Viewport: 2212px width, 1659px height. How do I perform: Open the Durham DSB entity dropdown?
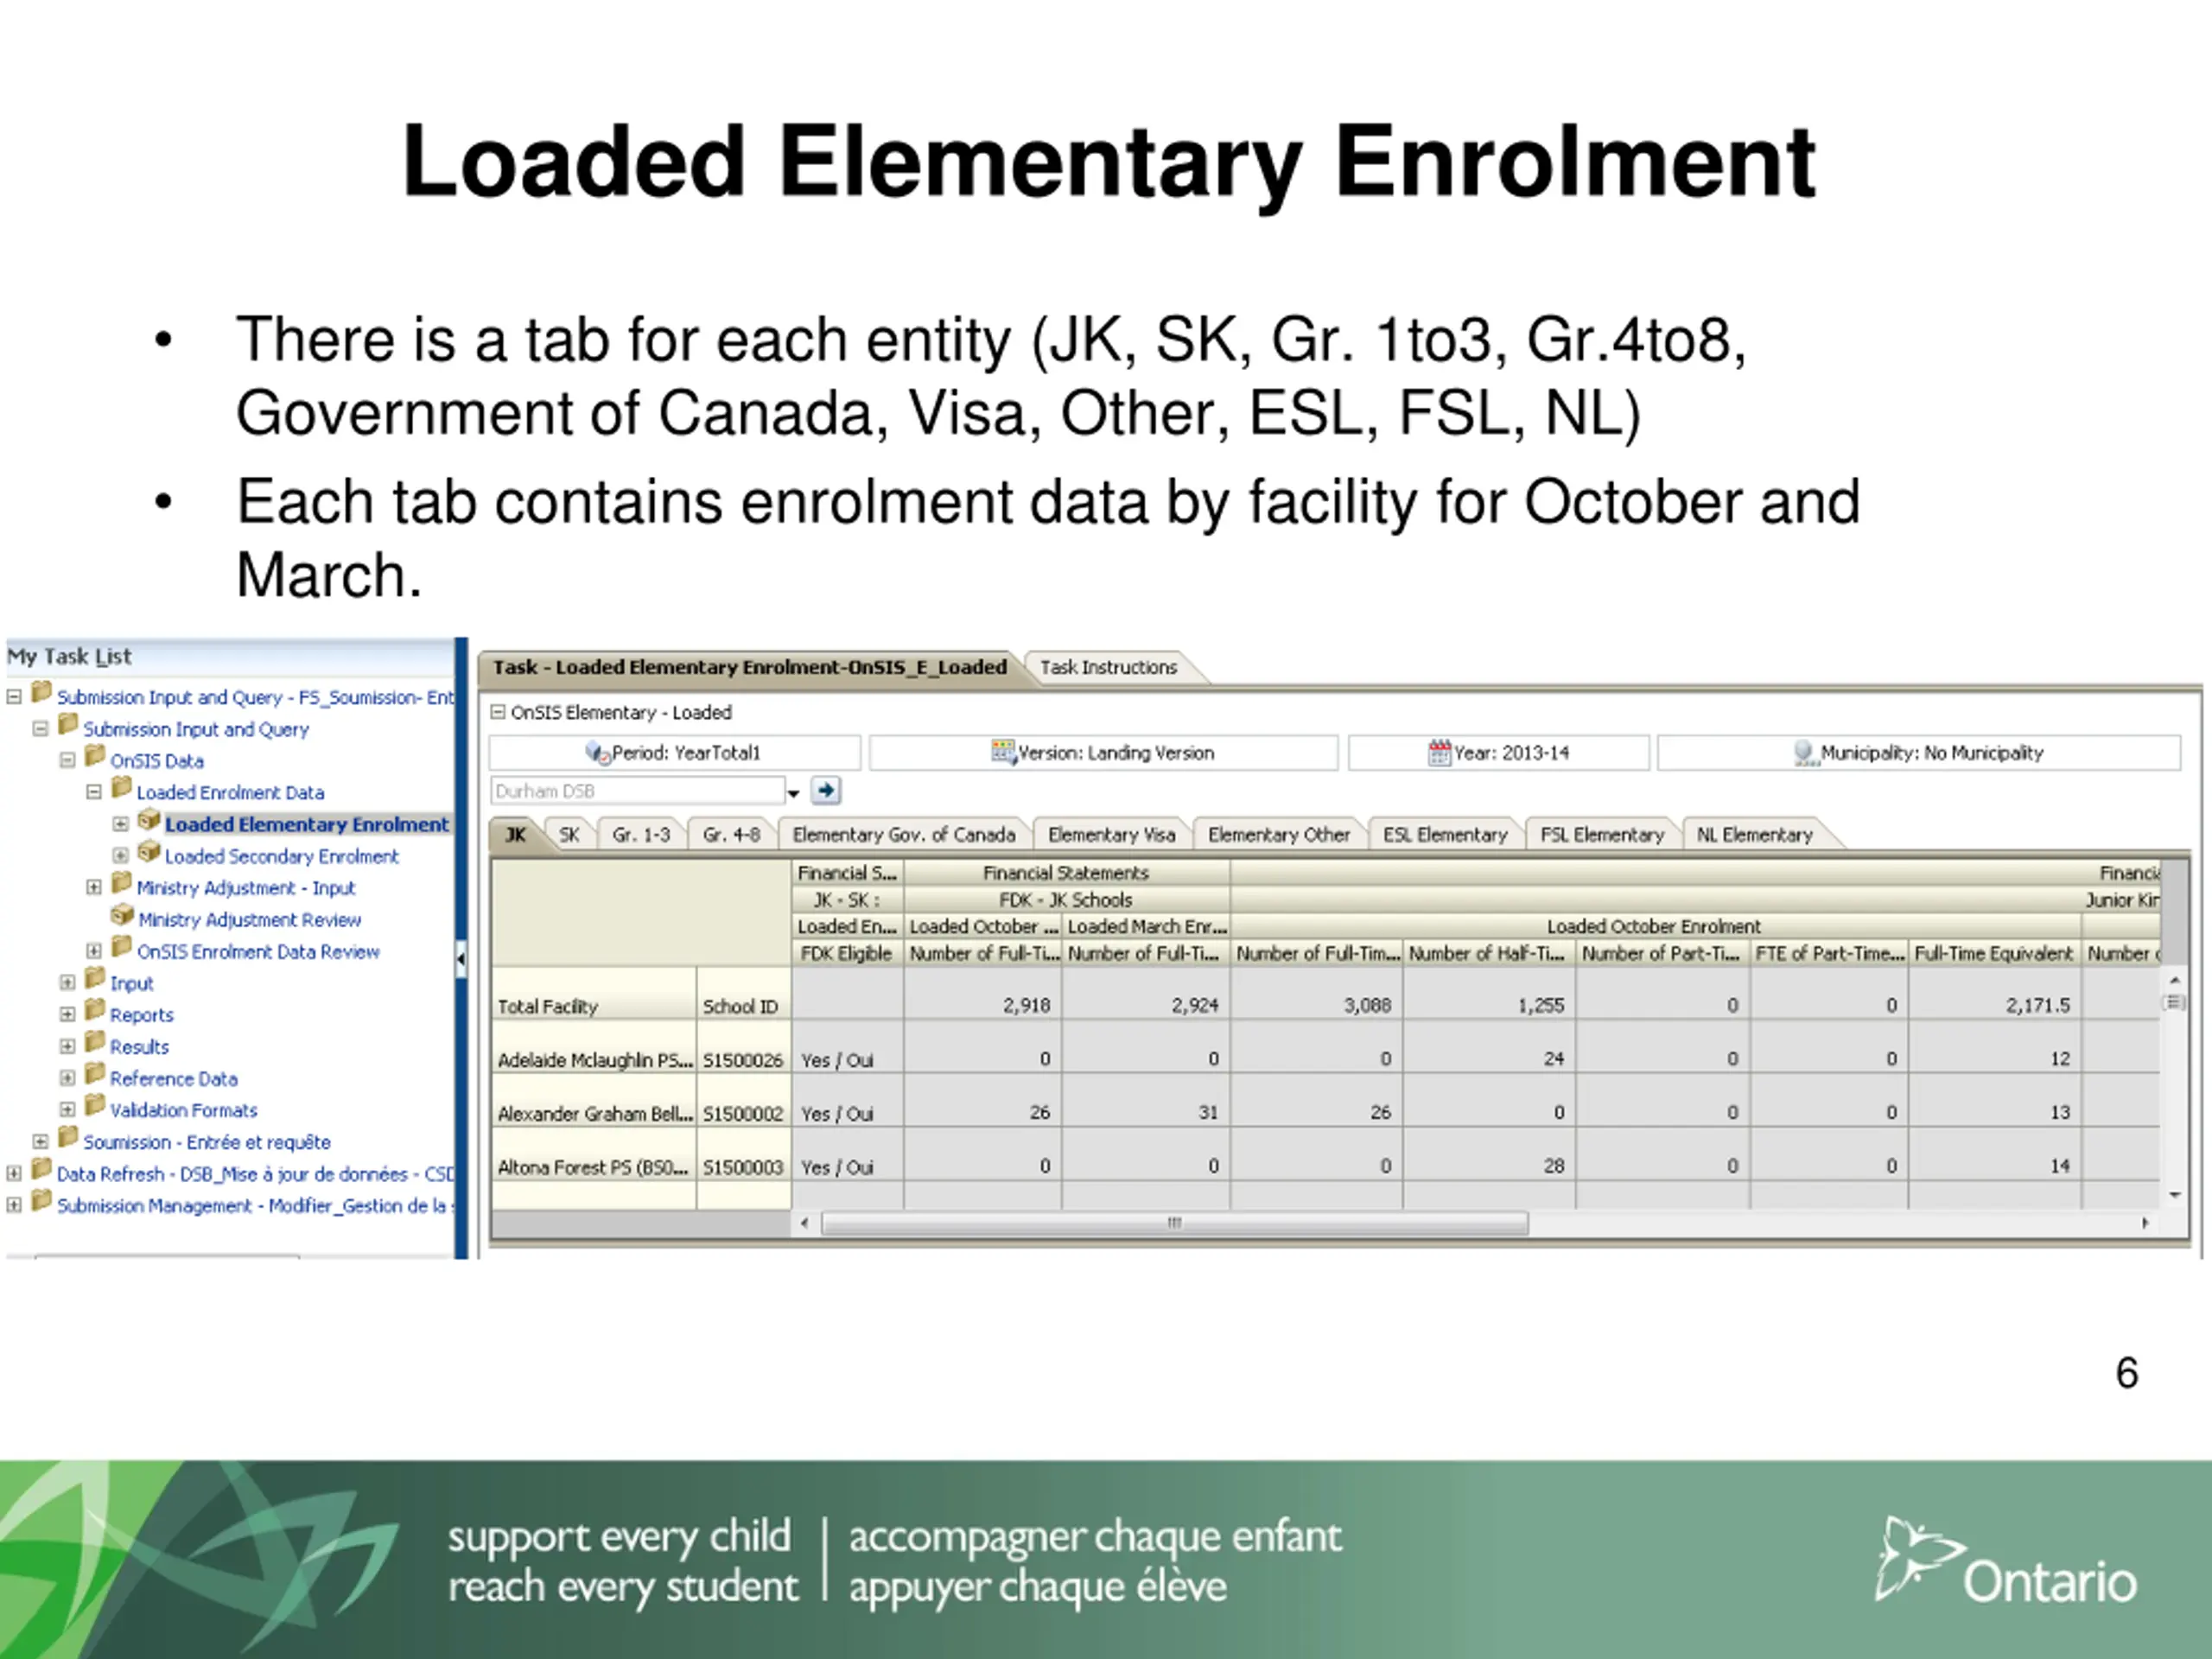click(793, 793)
